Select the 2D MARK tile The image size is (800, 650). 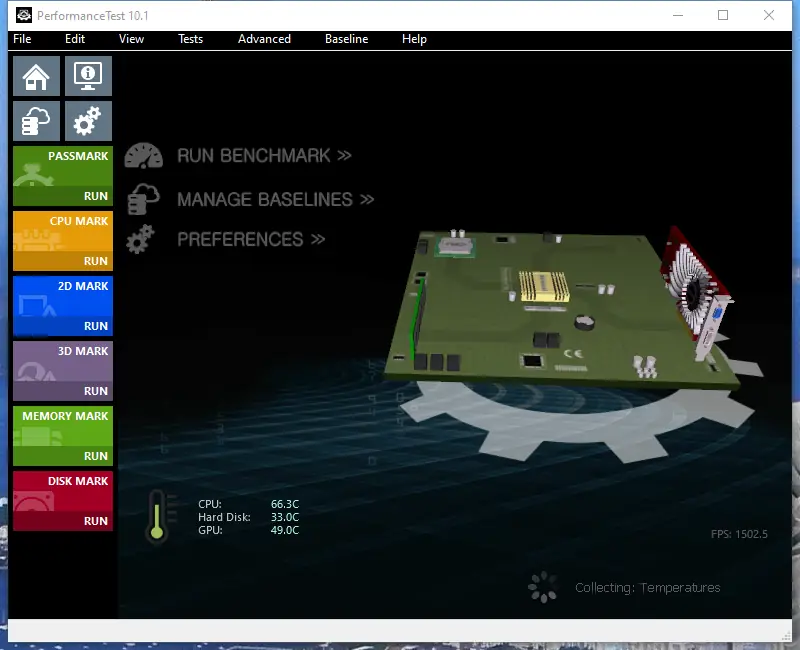coord(63,296)
